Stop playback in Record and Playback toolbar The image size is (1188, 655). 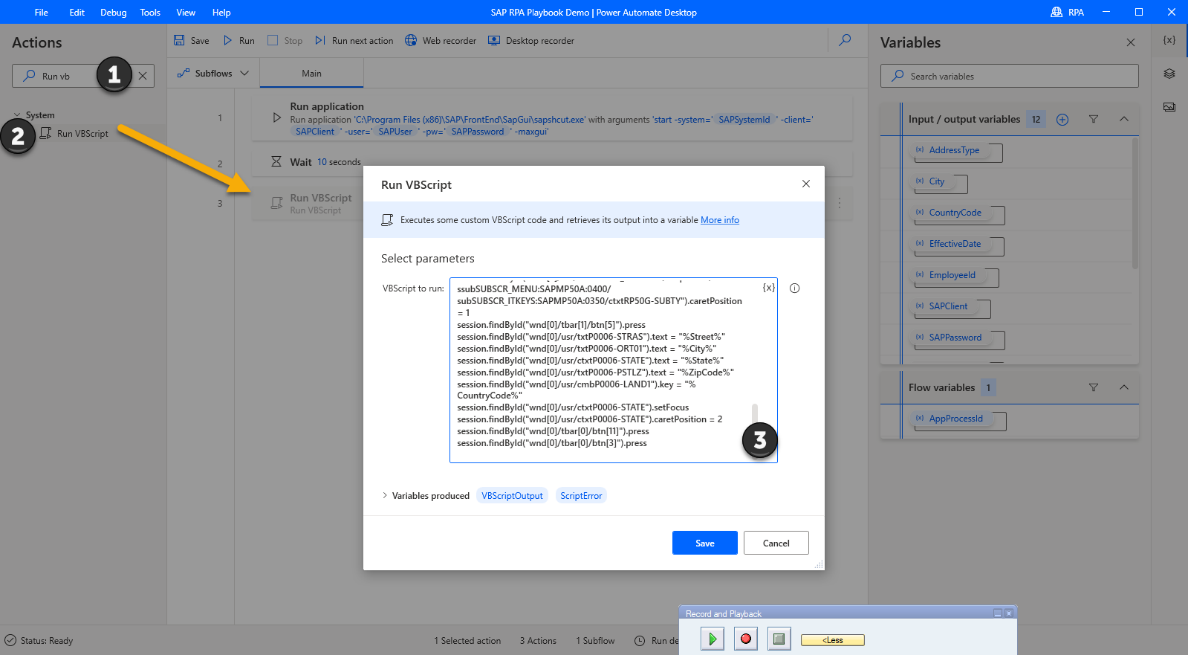[779, 638]
